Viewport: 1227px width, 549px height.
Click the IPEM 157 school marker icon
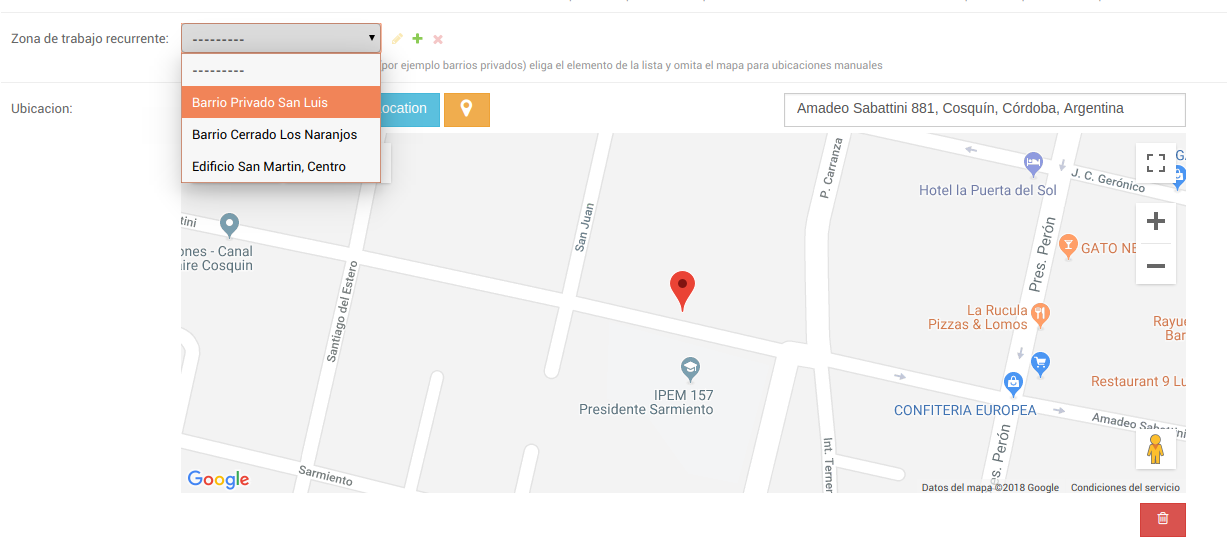[689, 370]
